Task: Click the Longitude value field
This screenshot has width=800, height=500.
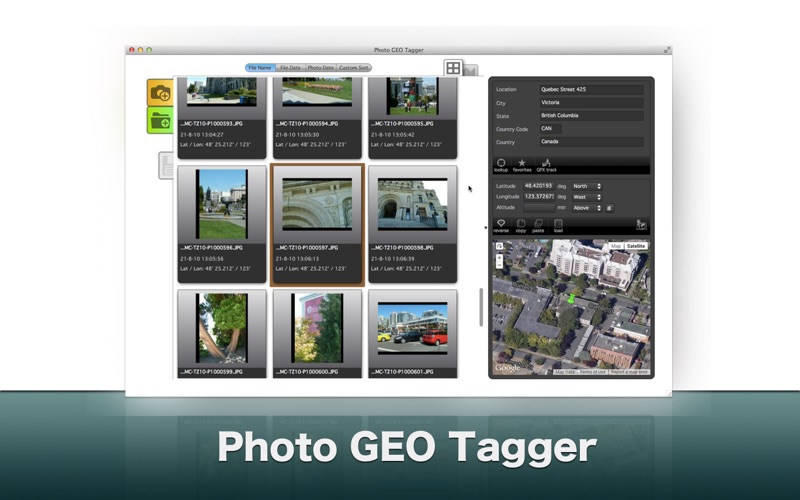Action: click(539, 196)
